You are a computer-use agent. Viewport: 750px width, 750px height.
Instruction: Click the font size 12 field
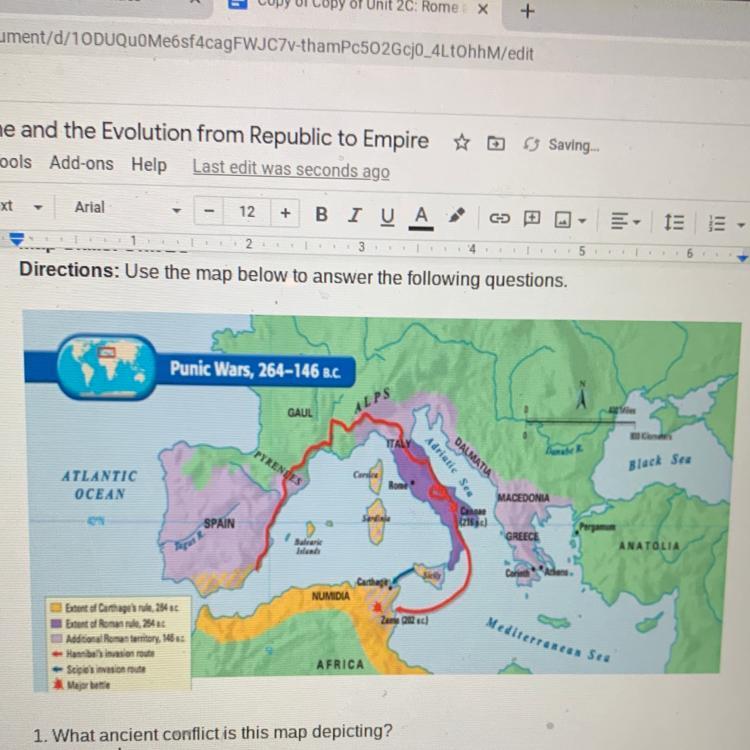(247, 211)
